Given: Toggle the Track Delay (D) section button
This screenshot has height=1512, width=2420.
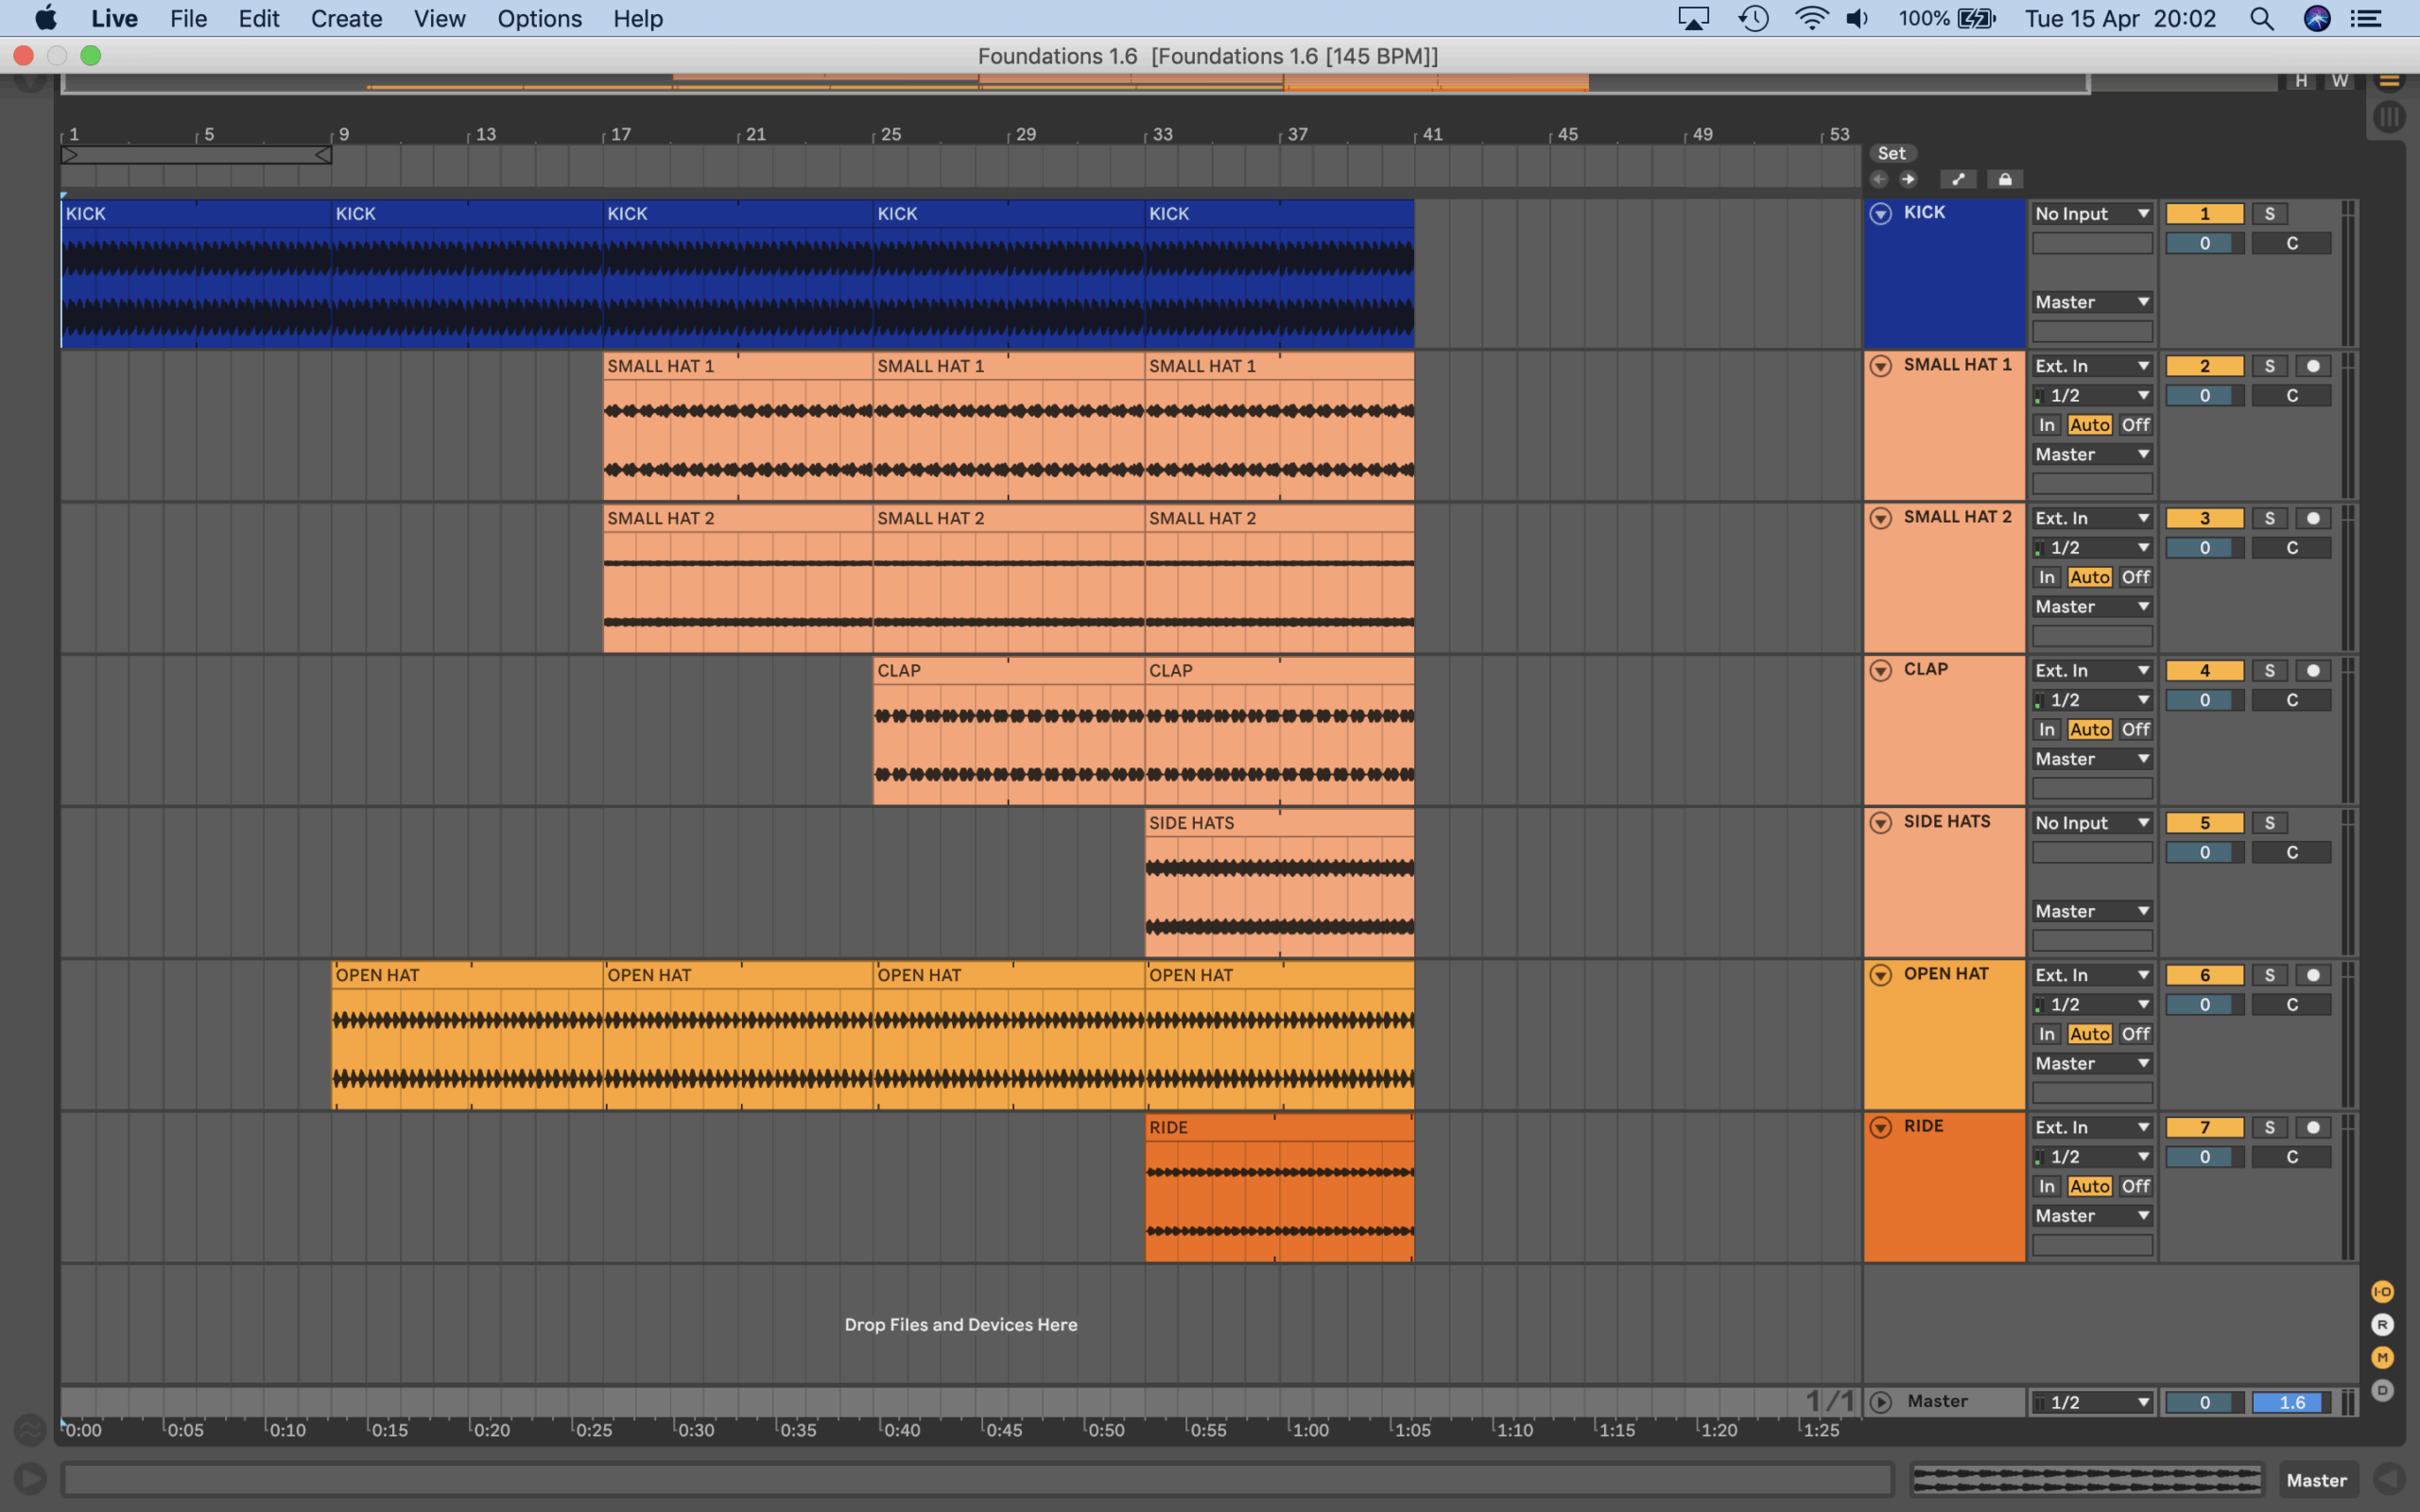Looking at the screenshot, I should pyautogui.click(x=2382, y=1391).
